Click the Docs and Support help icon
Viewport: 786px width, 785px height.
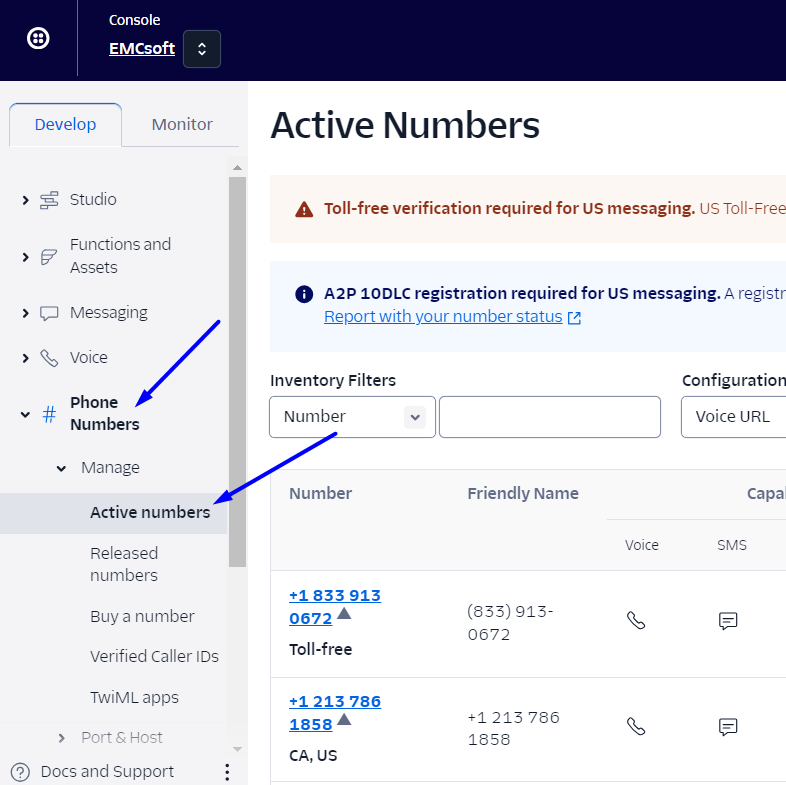pyautogui.click(x=20, y=772)
